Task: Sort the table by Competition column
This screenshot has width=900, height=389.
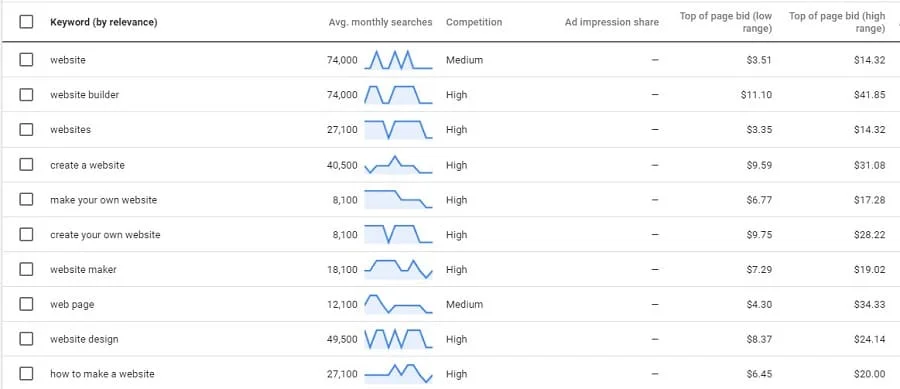Action: (x=474, y=22)
